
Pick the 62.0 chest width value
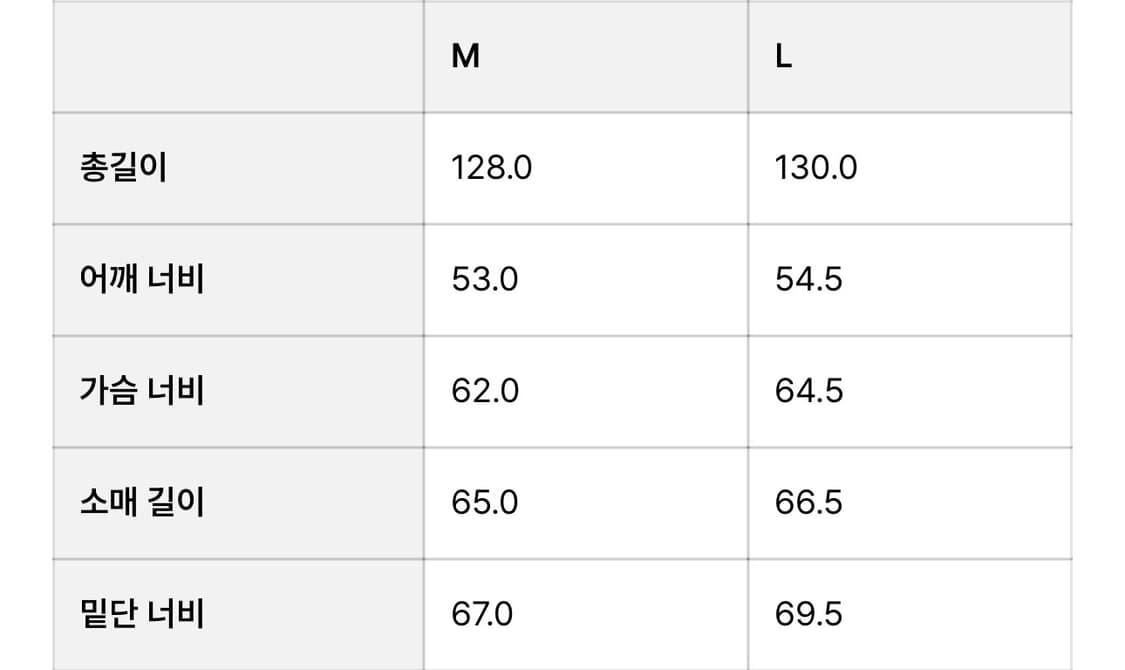pos(485,390)
